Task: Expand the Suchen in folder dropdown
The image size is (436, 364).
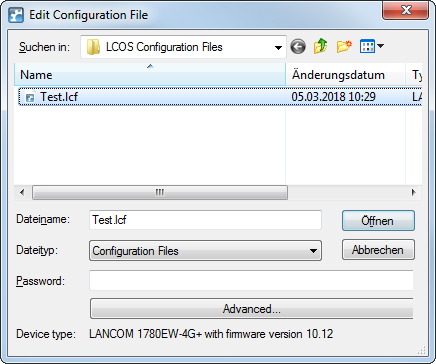Action: 278,47
